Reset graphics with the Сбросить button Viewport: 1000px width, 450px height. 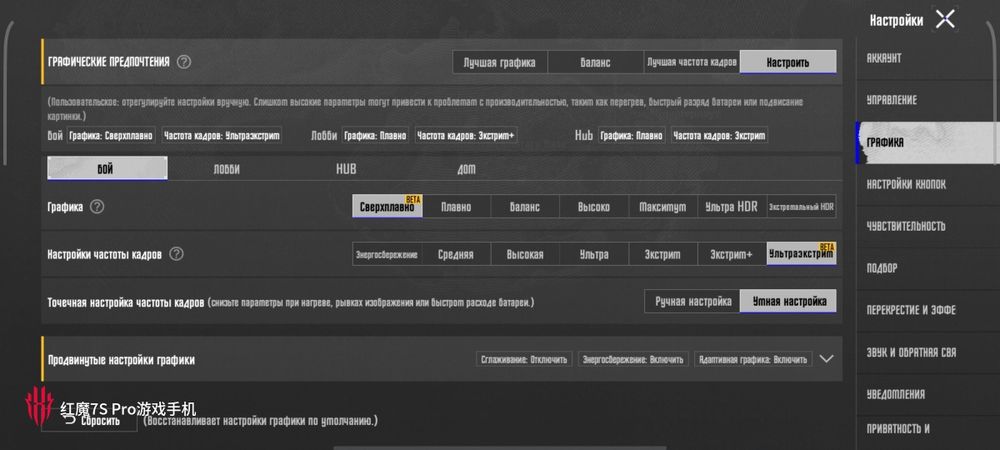89,421
